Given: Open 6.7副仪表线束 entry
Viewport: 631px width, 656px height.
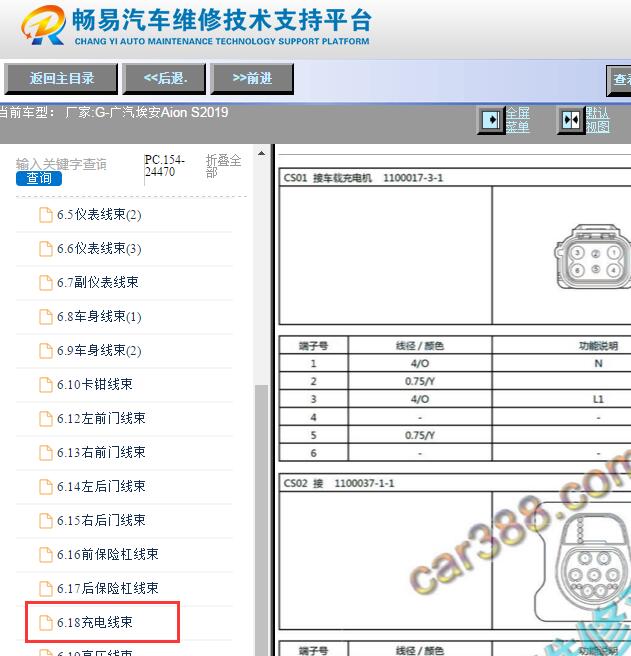Looking at the screenshot, I should coord(97,283).
